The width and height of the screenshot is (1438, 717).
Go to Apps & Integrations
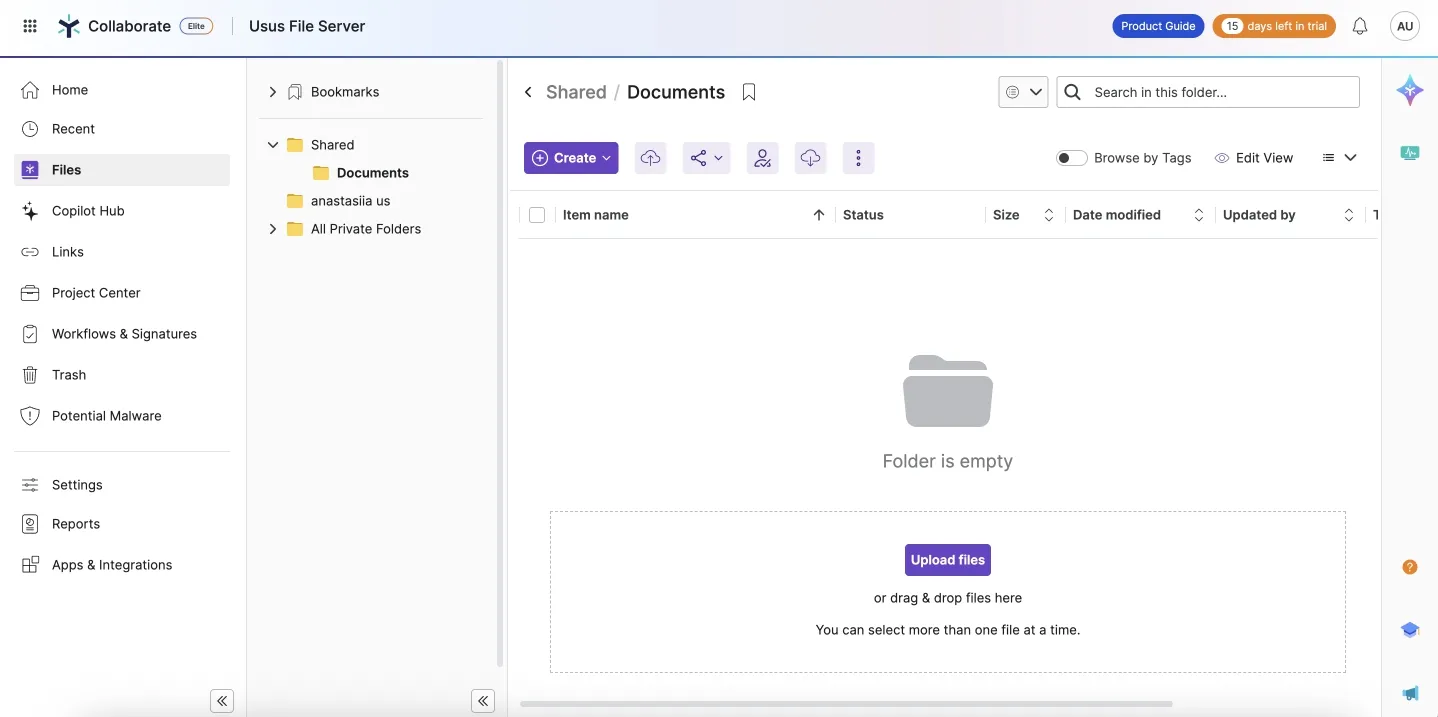111,564
